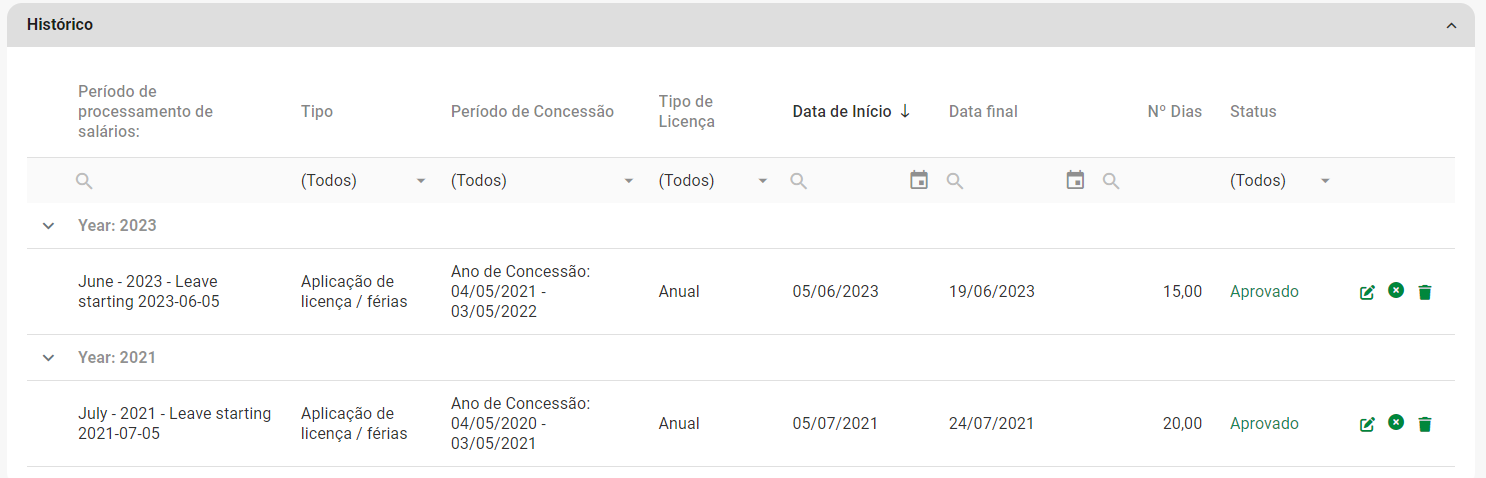Collapse the Year: 2023 group
Image resolution: width=1486 pixels, height=478 pixels.
(48, 226)
